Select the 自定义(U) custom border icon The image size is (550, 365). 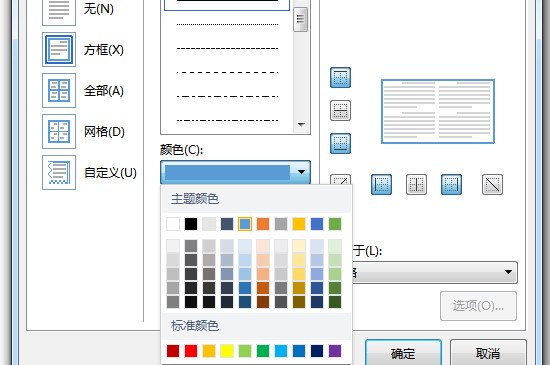(59, 173)
